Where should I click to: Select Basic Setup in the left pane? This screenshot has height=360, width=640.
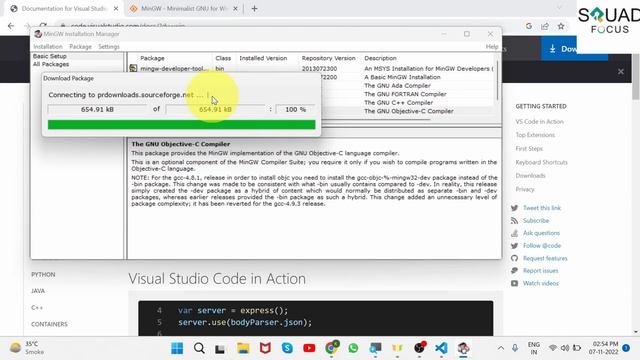50,56
